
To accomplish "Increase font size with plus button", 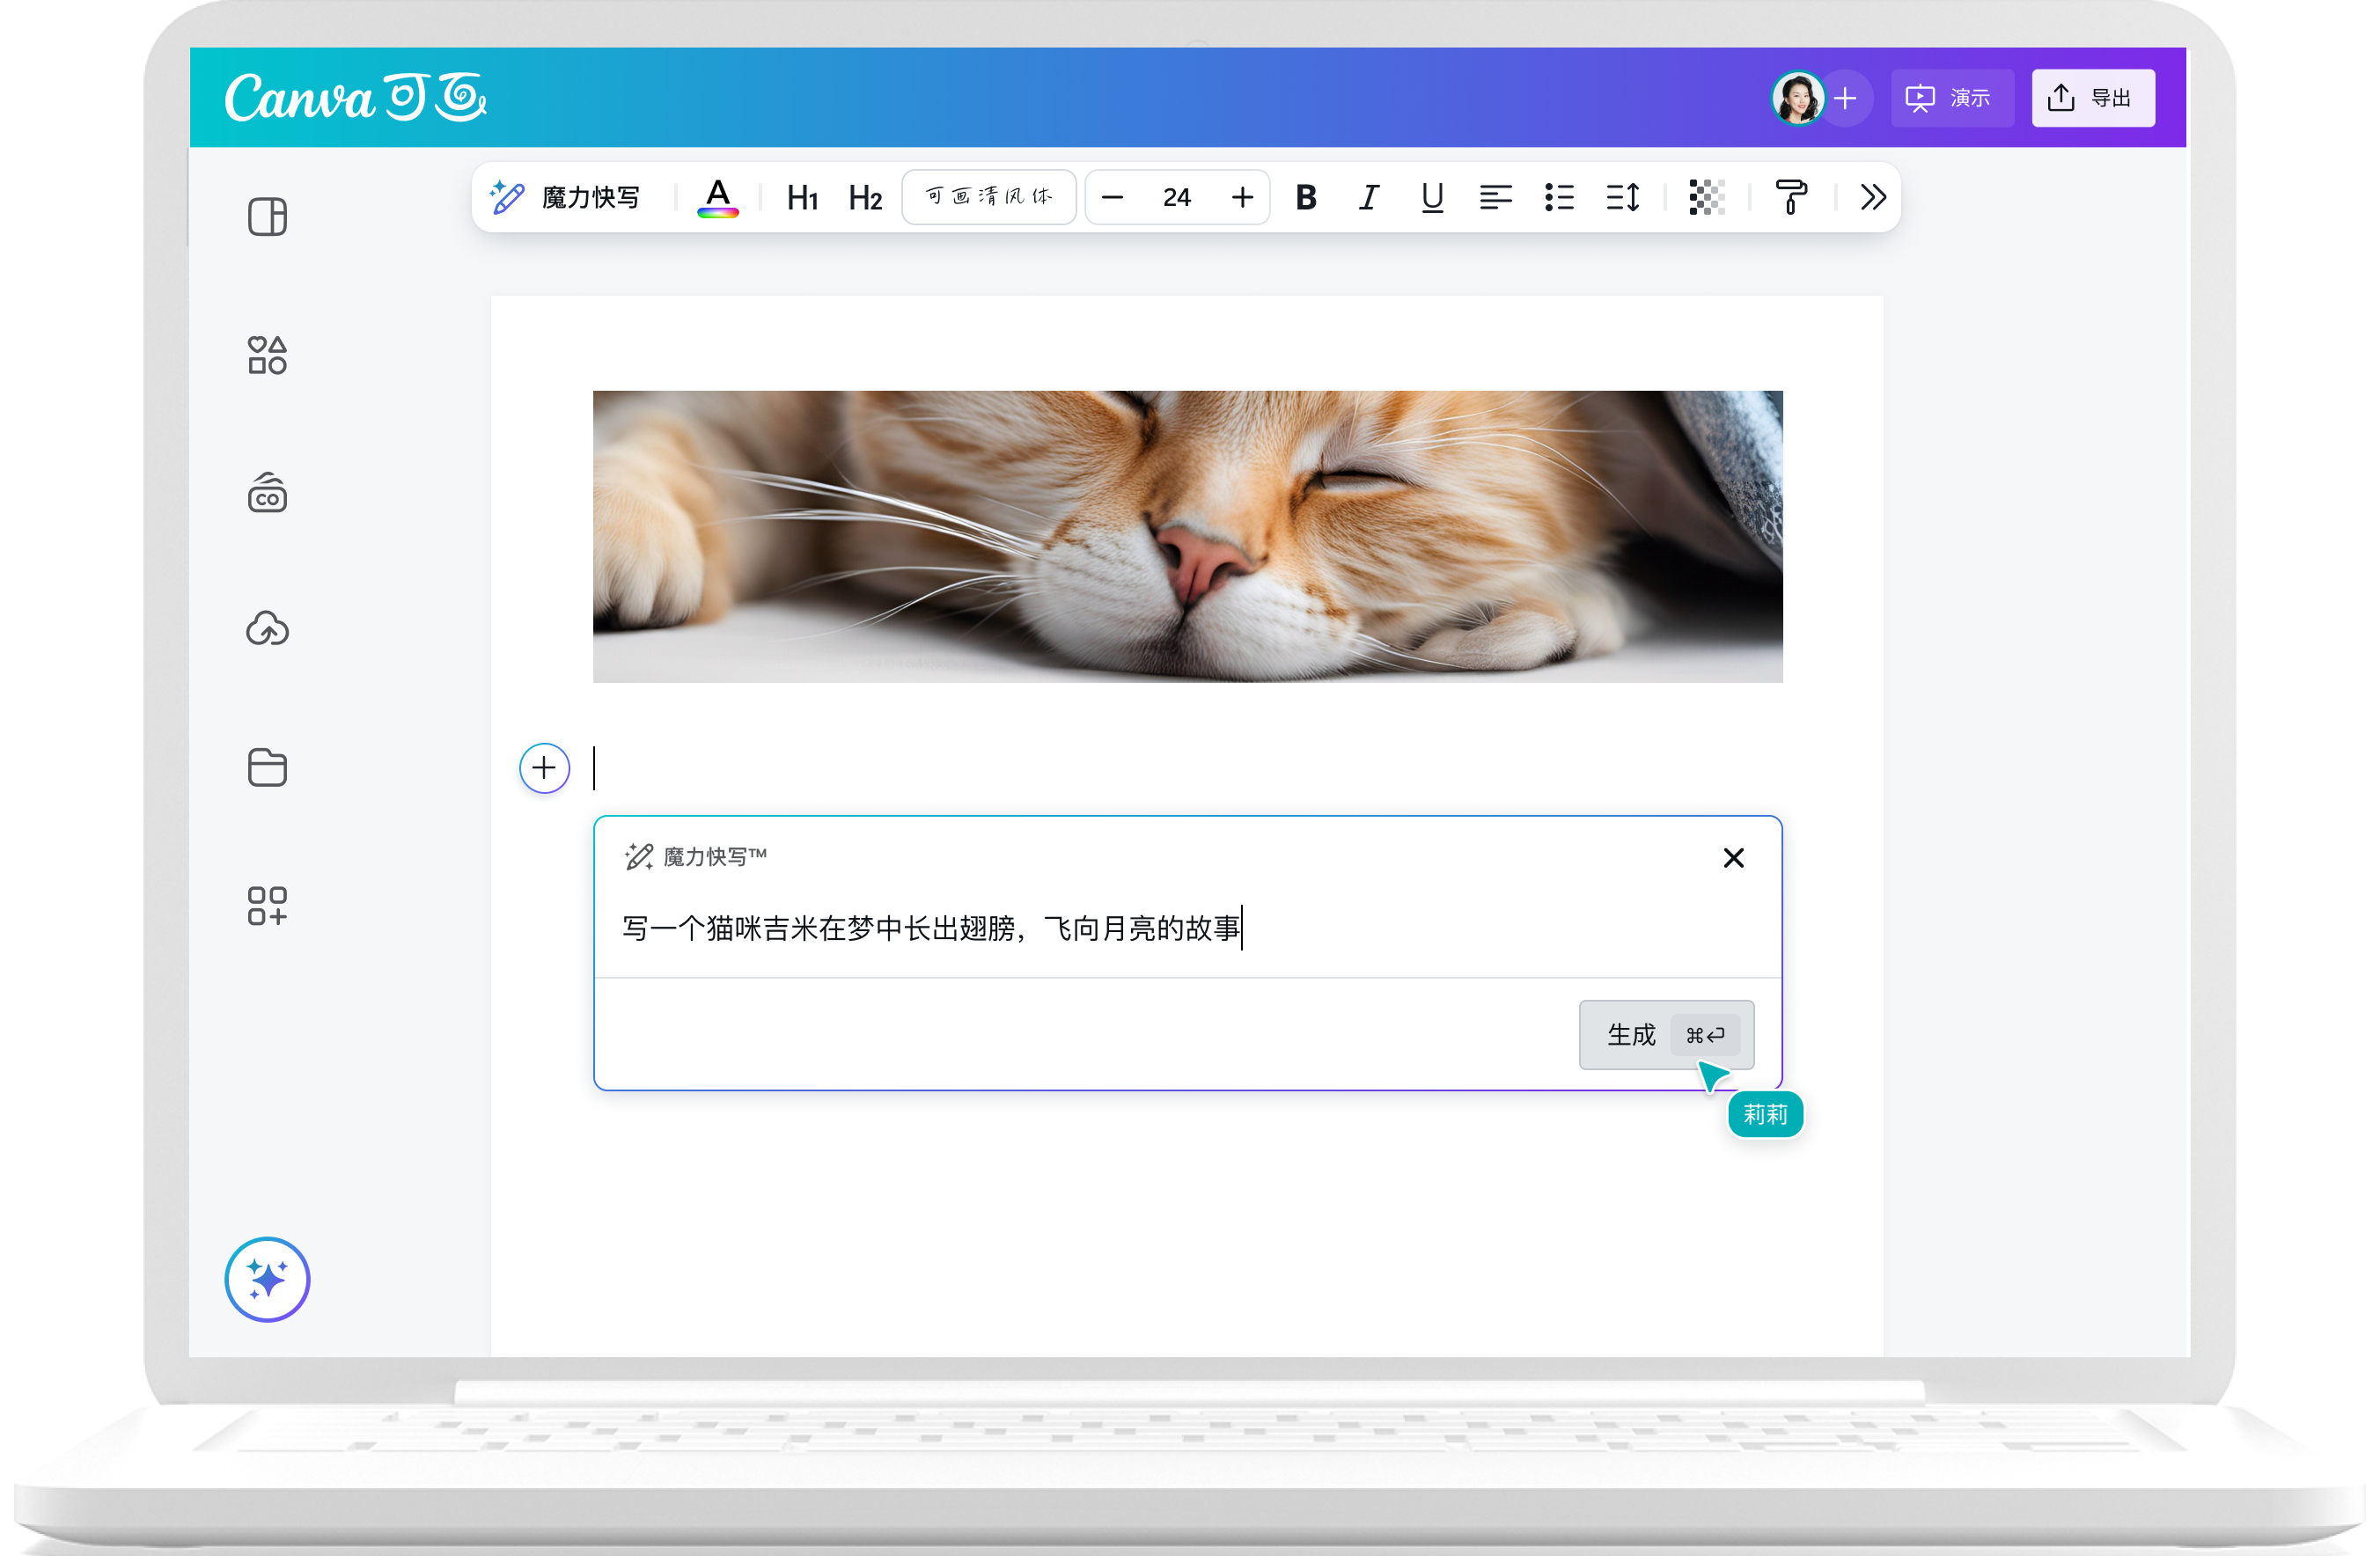I will coord(1242,197).
